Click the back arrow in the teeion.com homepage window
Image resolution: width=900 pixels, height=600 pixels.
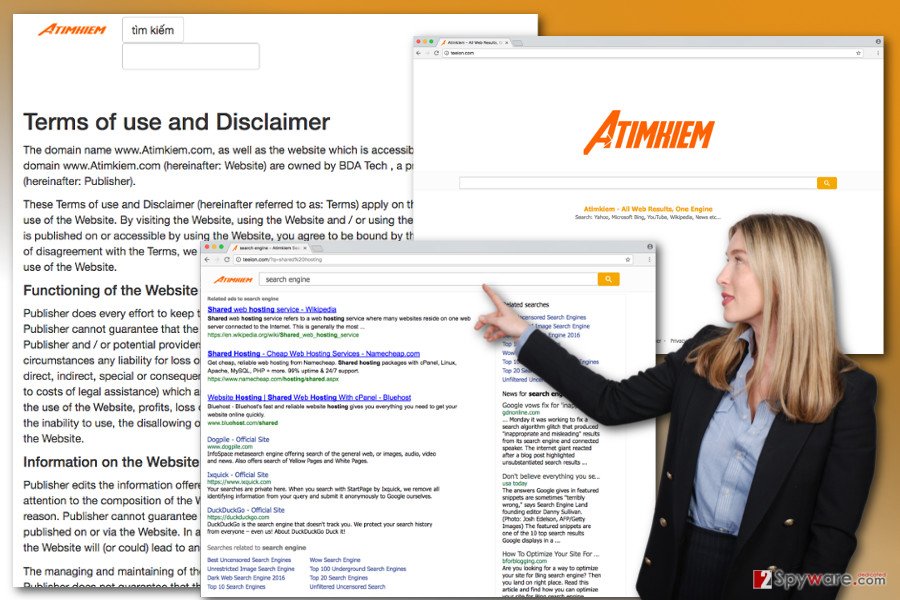(418, 53)
